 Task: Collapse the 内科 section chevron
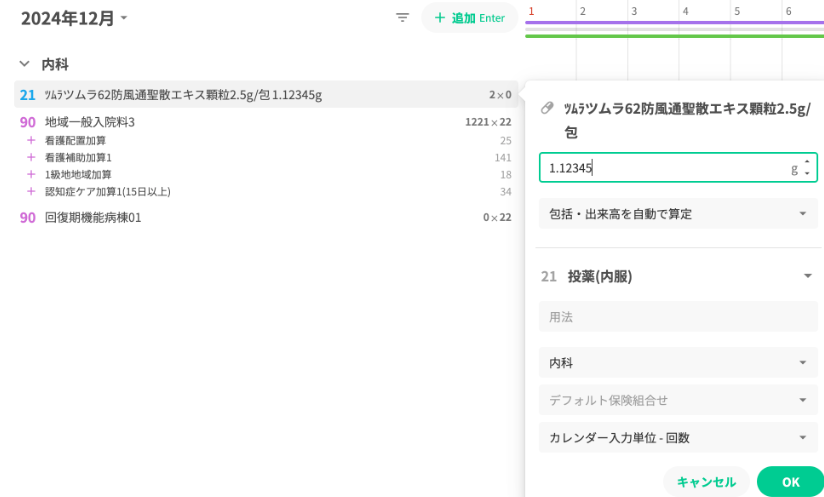24,64
